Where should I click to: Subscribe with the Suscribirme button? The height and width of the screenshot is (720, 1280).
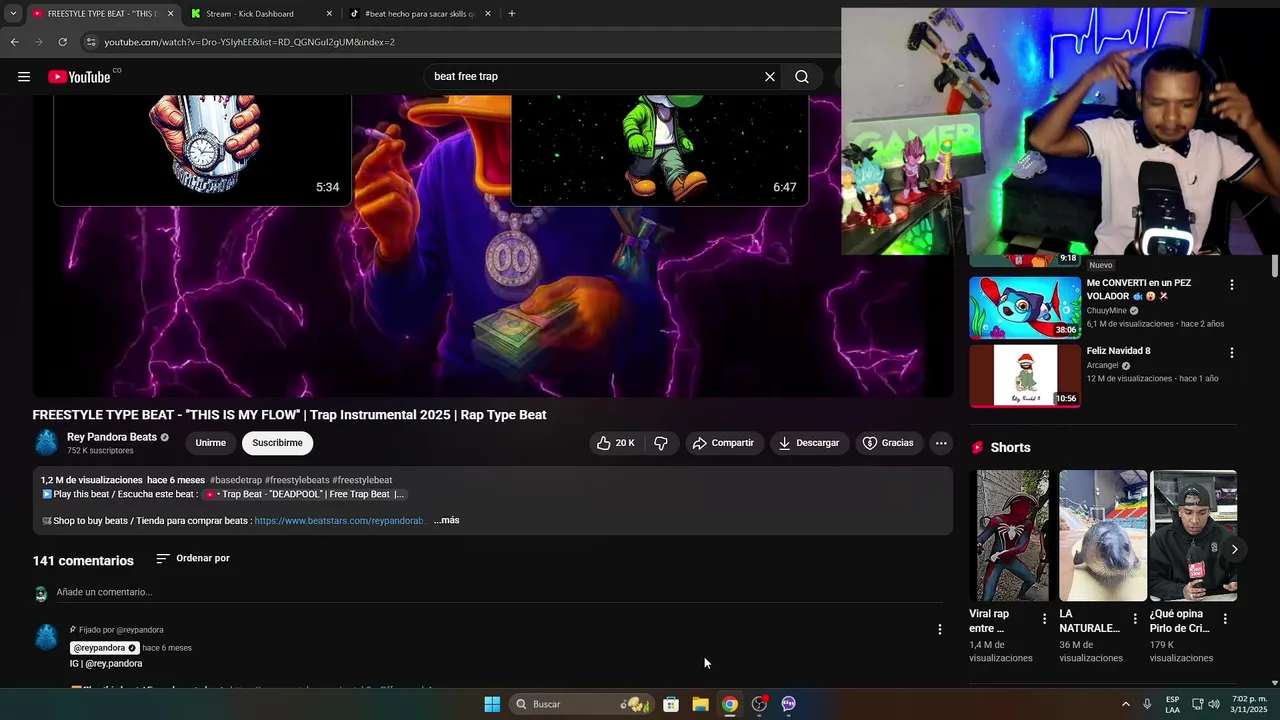pos(277,443)
